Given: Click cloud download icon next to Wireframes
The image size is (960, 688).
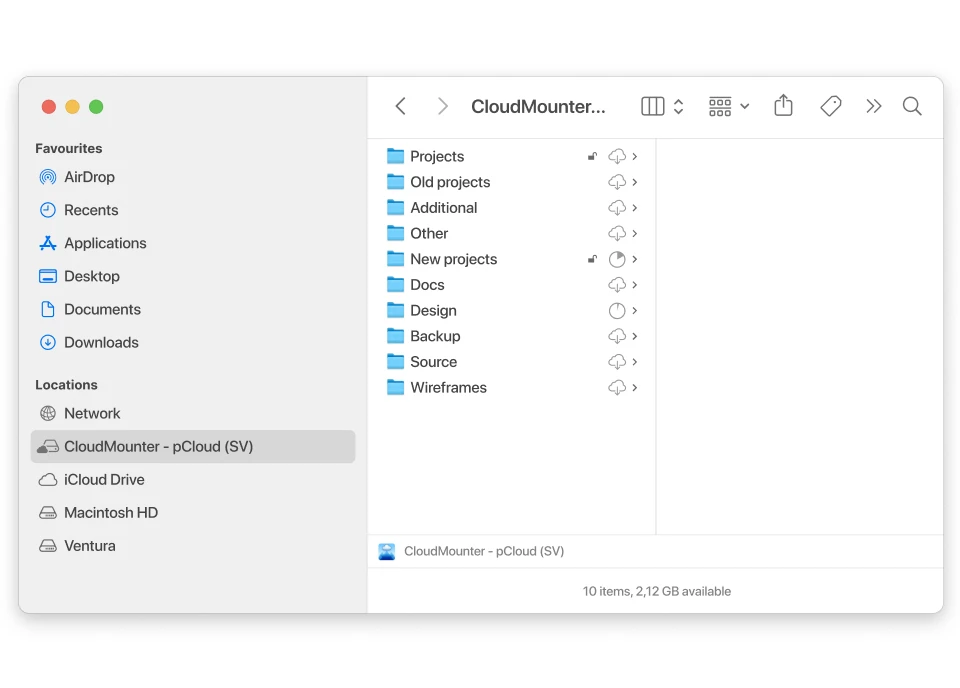Looking at the screenshot, I should coord(617,388).
